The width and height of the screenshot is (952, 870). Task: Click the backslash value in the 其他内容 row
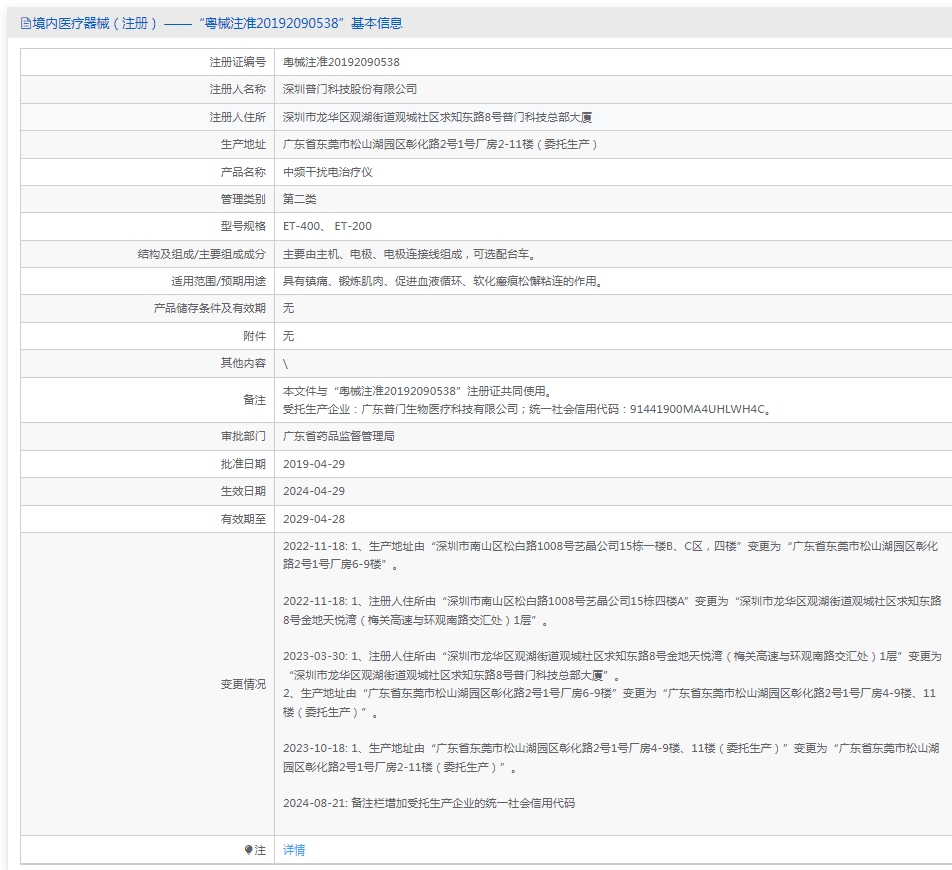[285, 364]
